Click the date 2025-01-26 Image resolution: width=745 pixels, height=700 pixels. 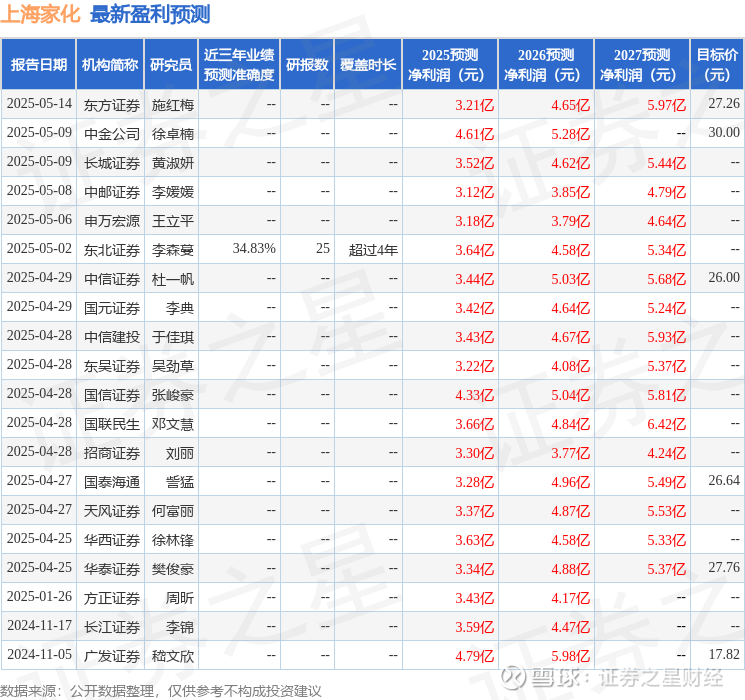39,596
